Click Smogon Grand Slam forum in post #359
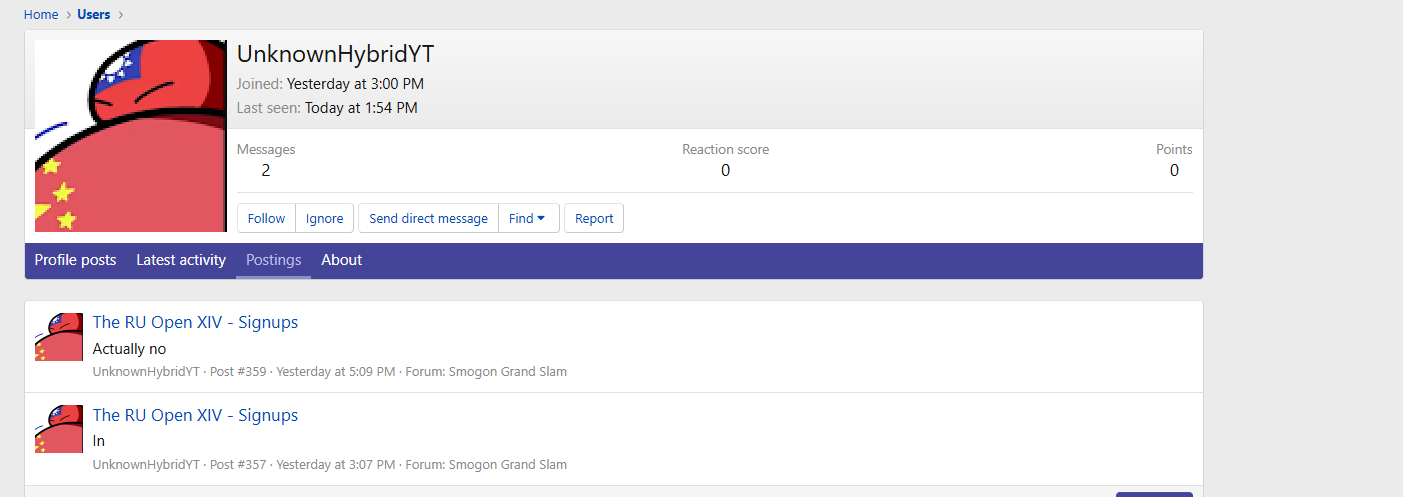Viewport: 1403px width, 497px height. [507, 372]
